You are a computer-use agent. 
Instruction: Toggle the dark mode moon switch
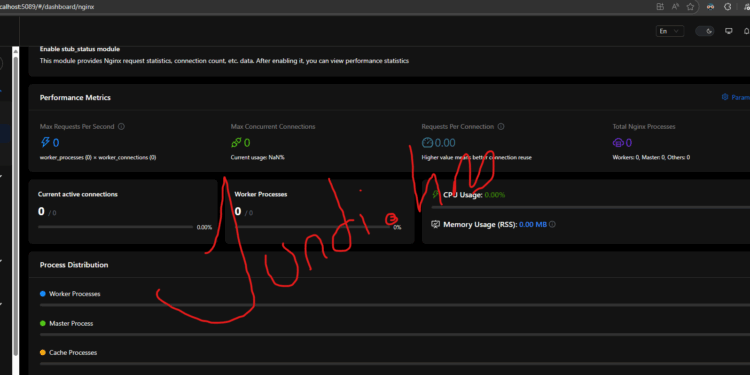tap(705, 31)
